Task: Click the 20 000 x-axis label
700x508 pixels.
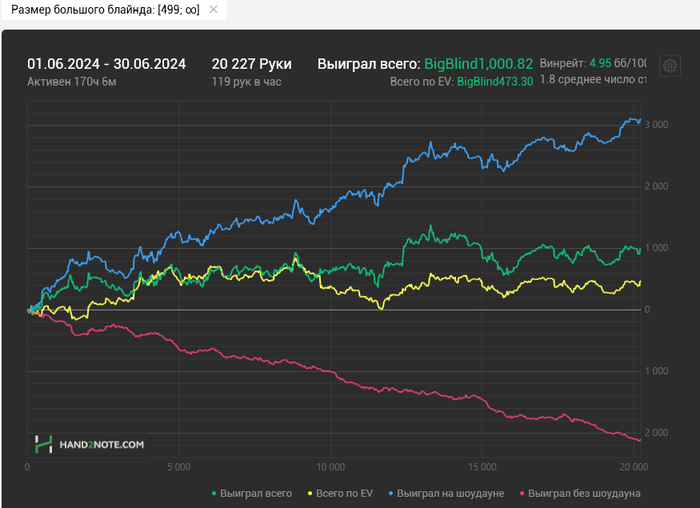Action: [633, 467]
